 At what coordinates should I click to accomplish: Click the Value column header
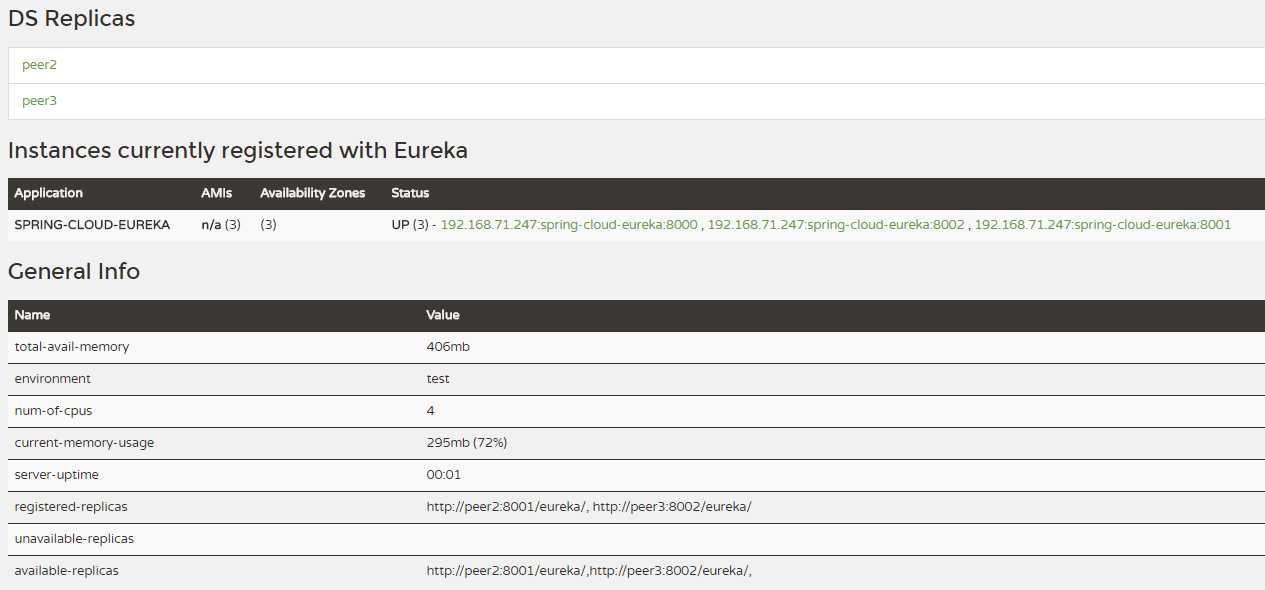pos(443,315)
